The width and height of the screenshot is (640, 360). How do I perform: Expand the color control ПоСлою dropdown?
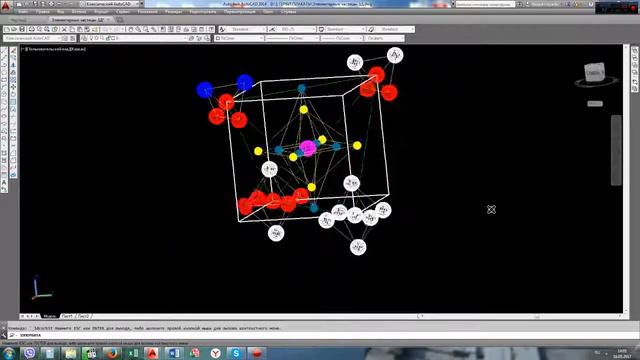261,38
